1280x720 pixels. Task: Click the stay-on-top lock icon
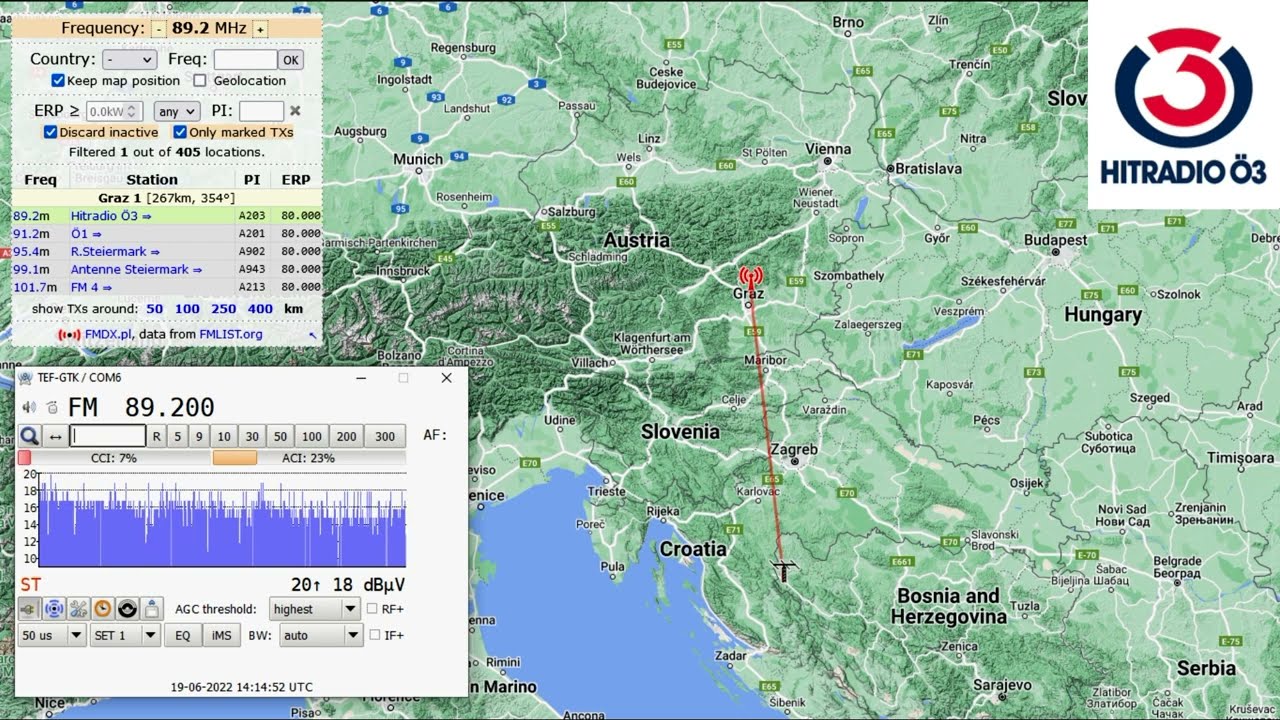point(151,608)
